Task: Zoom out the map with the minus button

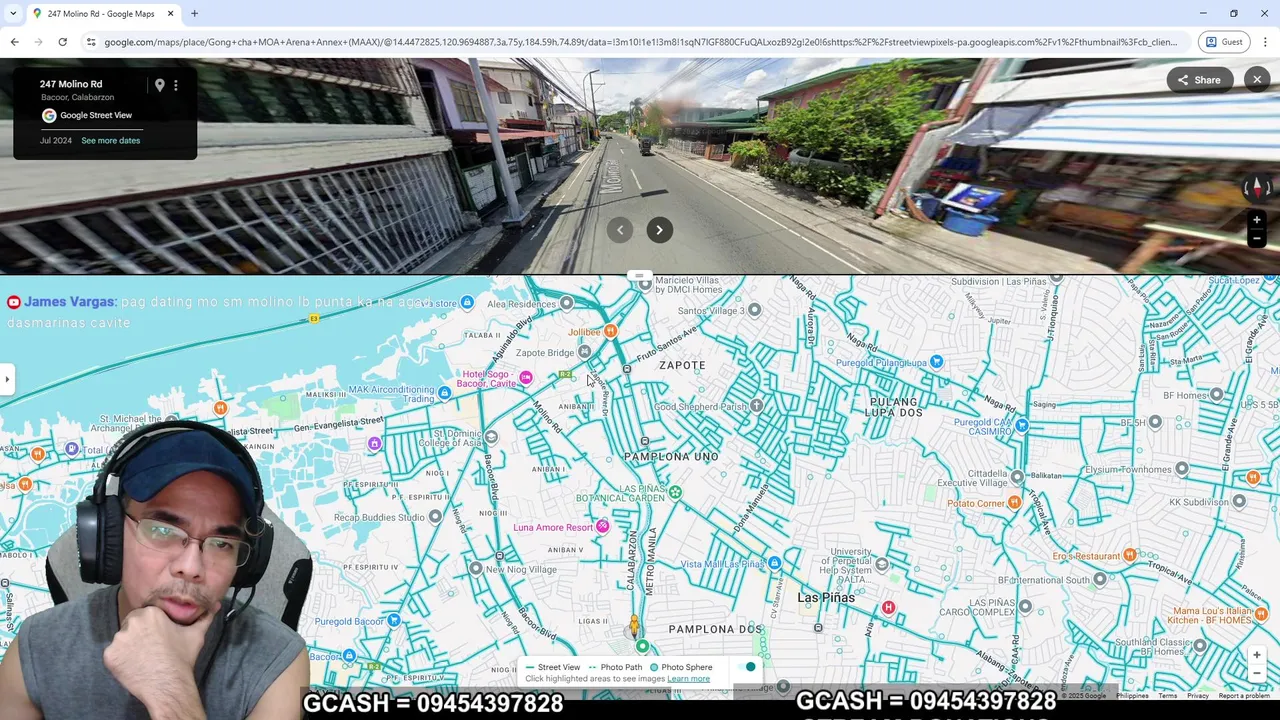Action: pyautogui.click(x=1257, y=673)
